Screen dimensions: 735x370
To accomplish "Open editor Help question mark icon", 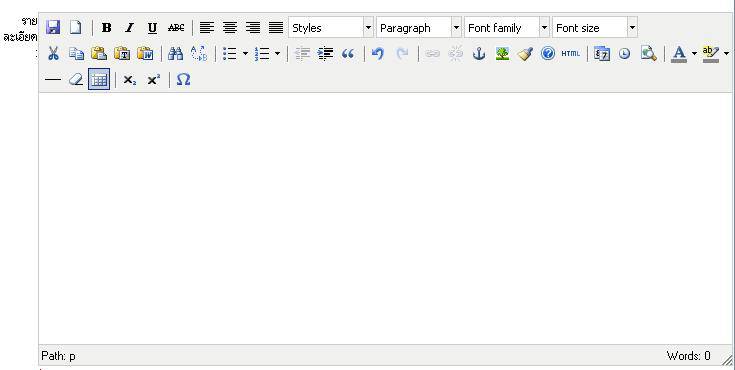I will [548, 53].
